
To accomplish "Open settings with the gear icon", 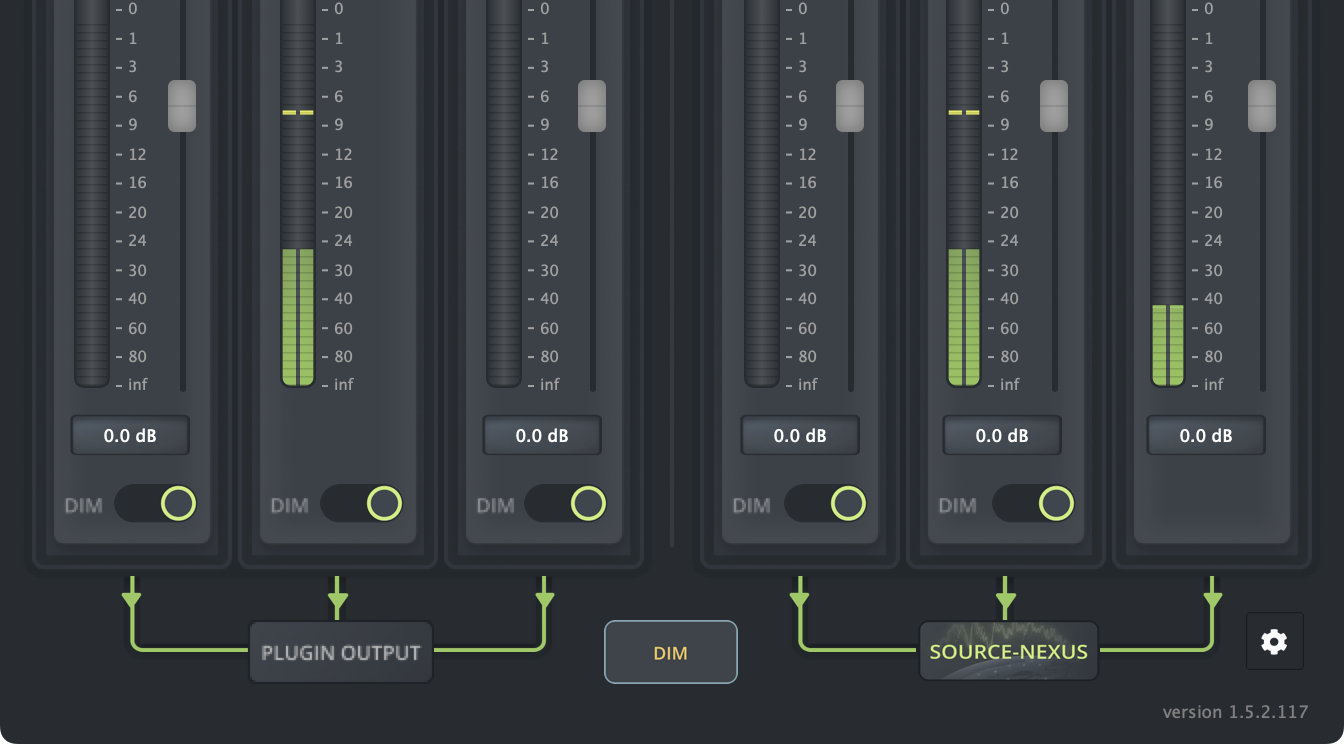I will tap(1274, 641).
